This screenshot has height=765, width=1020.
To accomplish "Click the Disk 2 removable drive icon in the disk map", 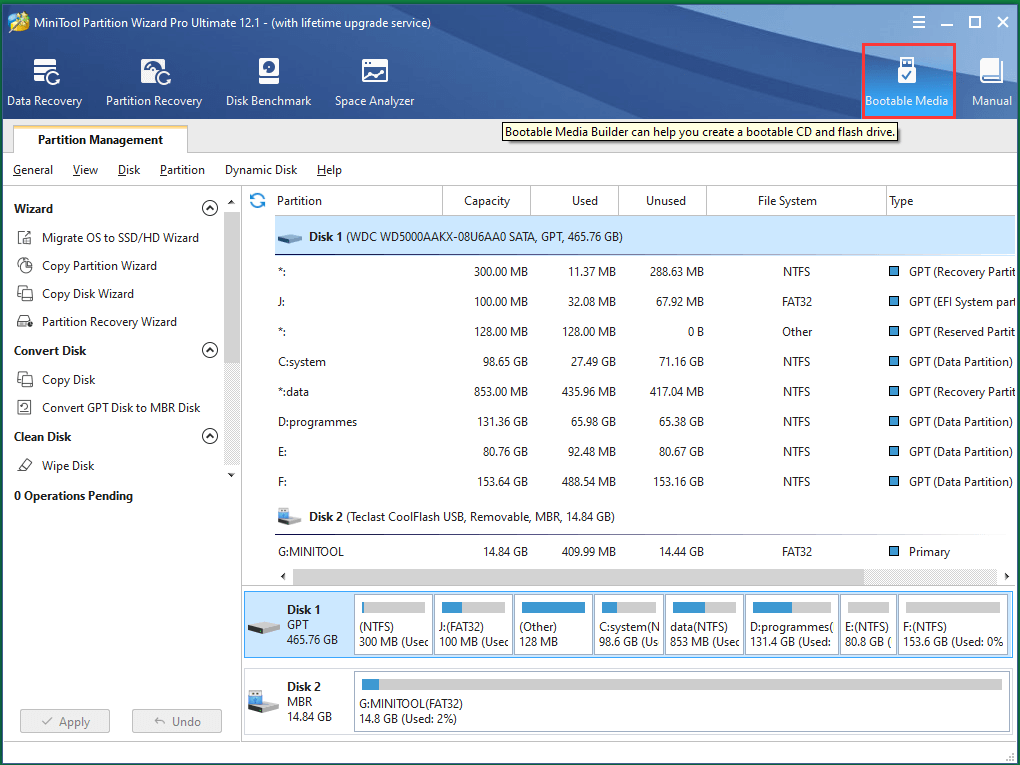I will click(x=263, y=701).
